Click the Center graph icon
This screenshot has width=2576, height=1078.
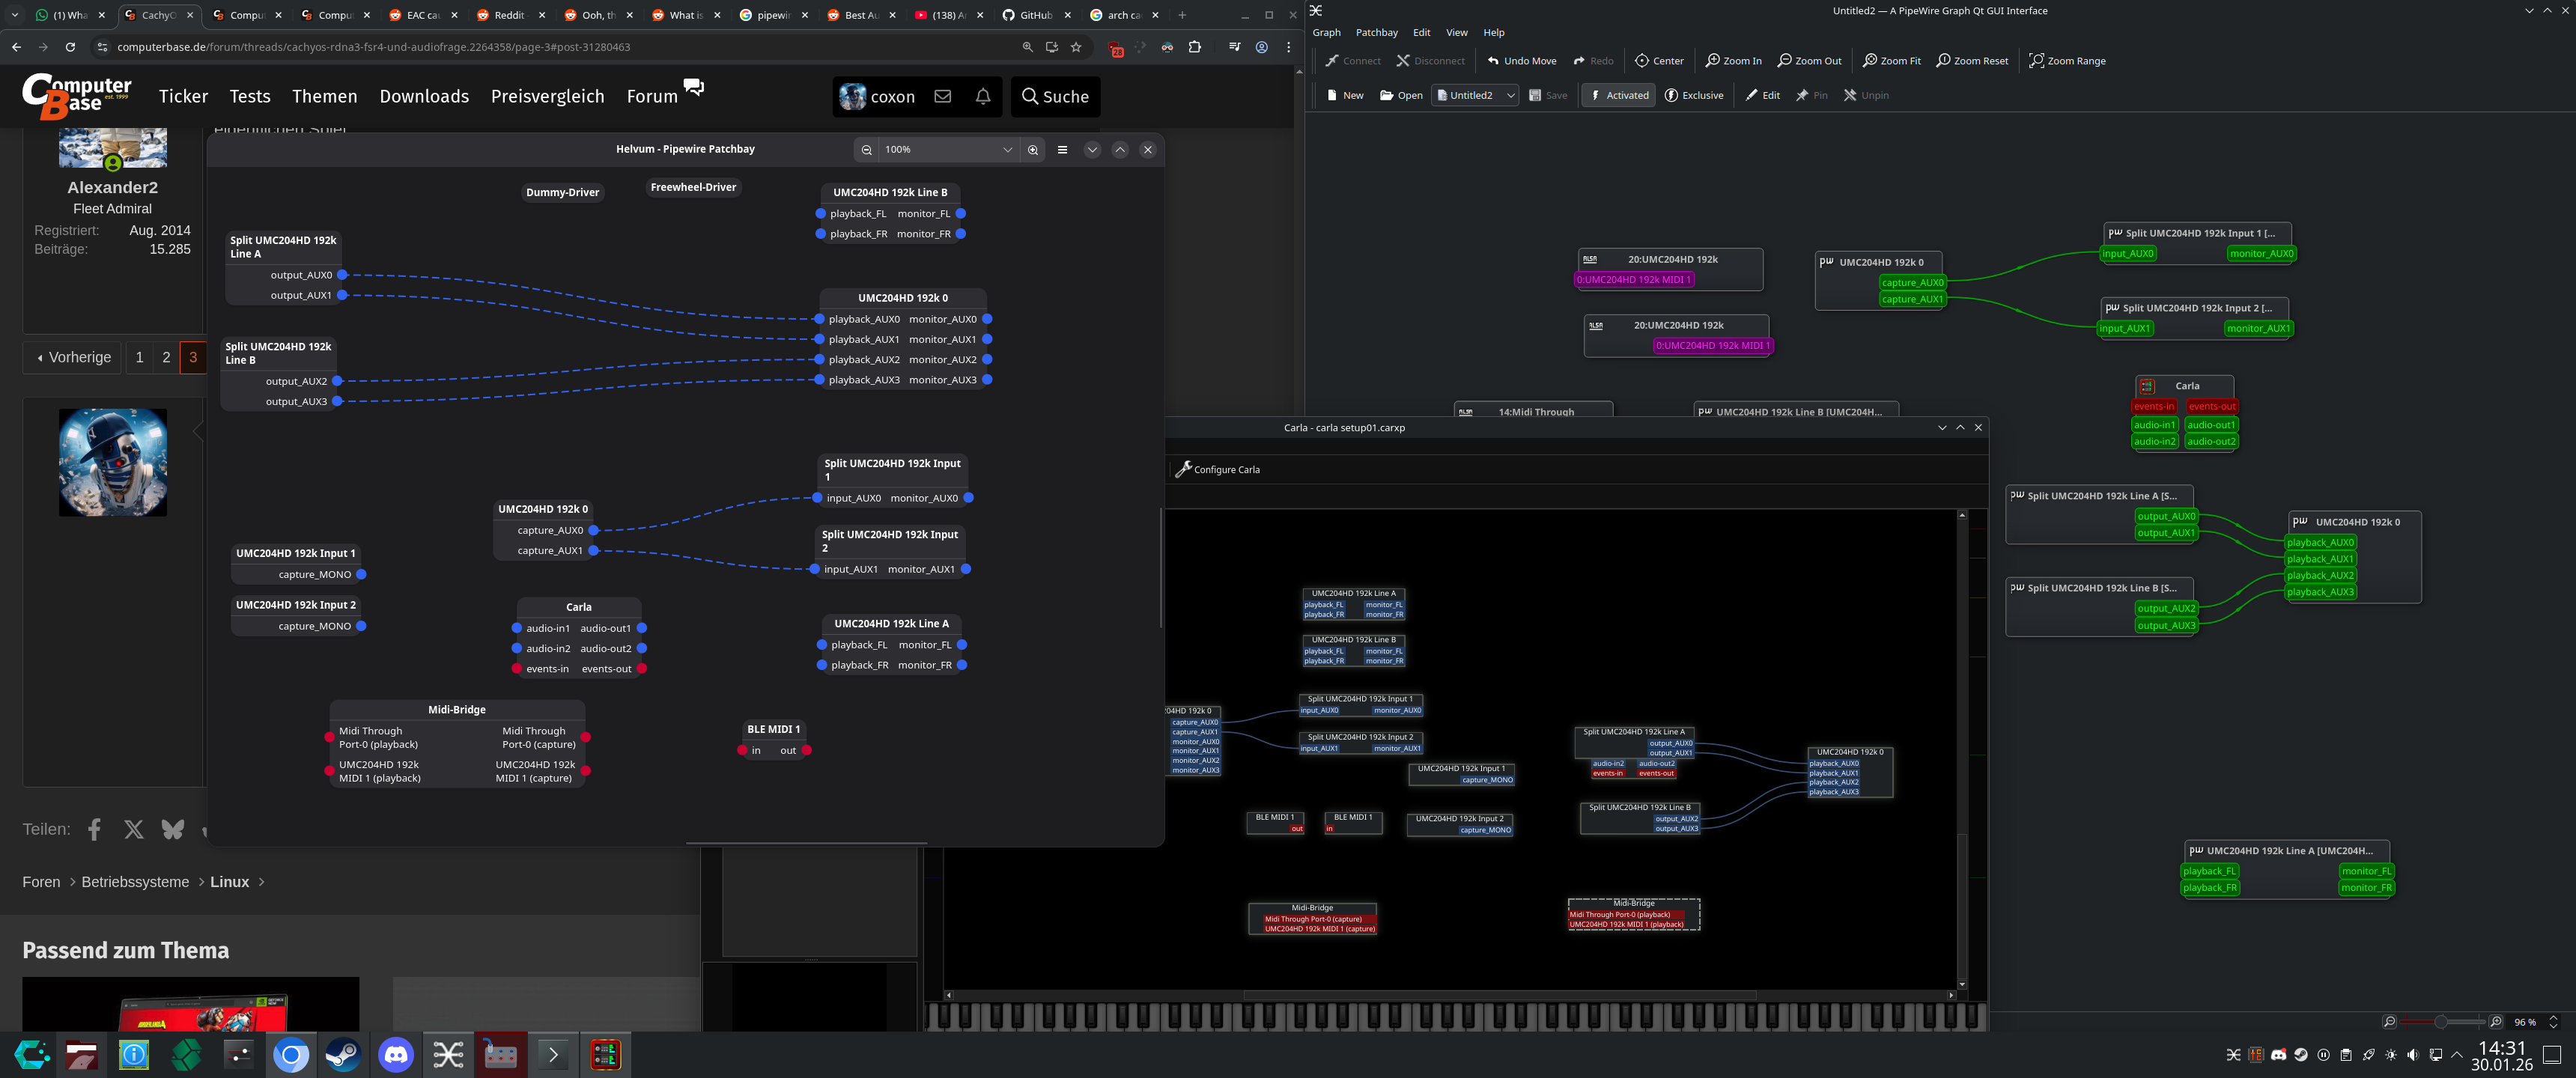pyautogui.click(x=1658, y=61)
